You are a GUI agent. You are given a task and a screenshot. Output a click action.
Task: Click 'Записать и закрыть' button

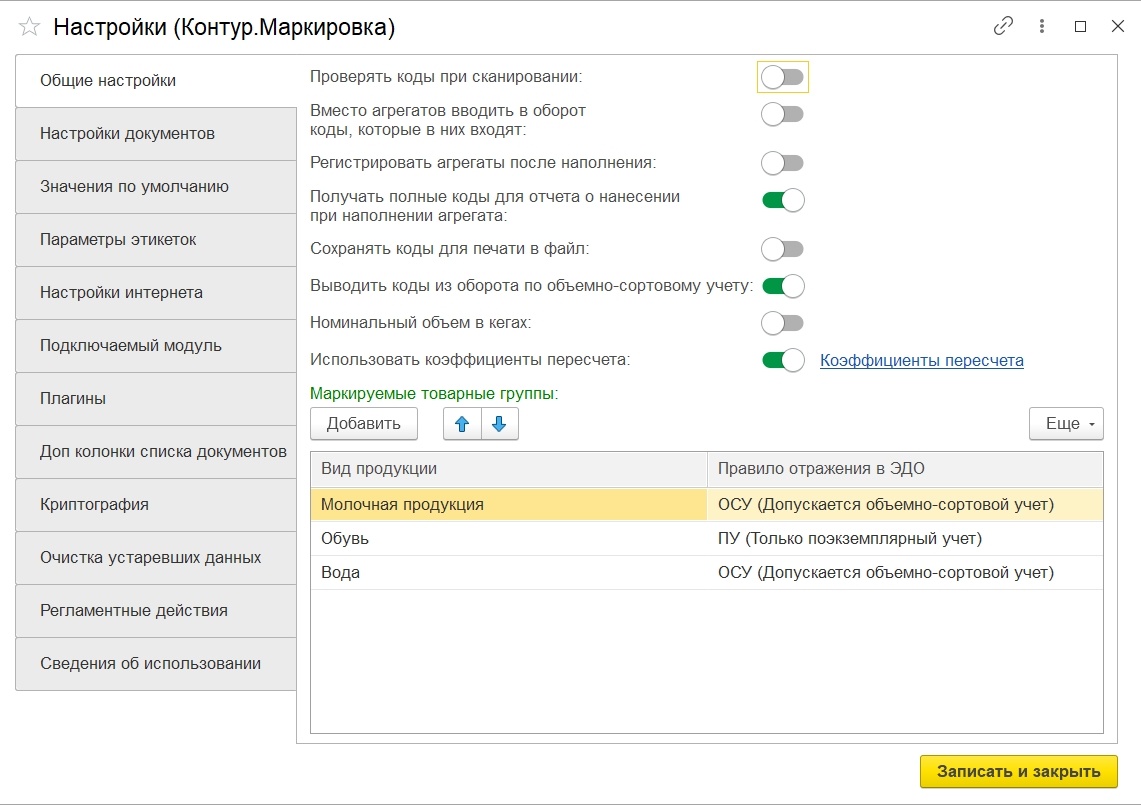tap(1019, 772)
